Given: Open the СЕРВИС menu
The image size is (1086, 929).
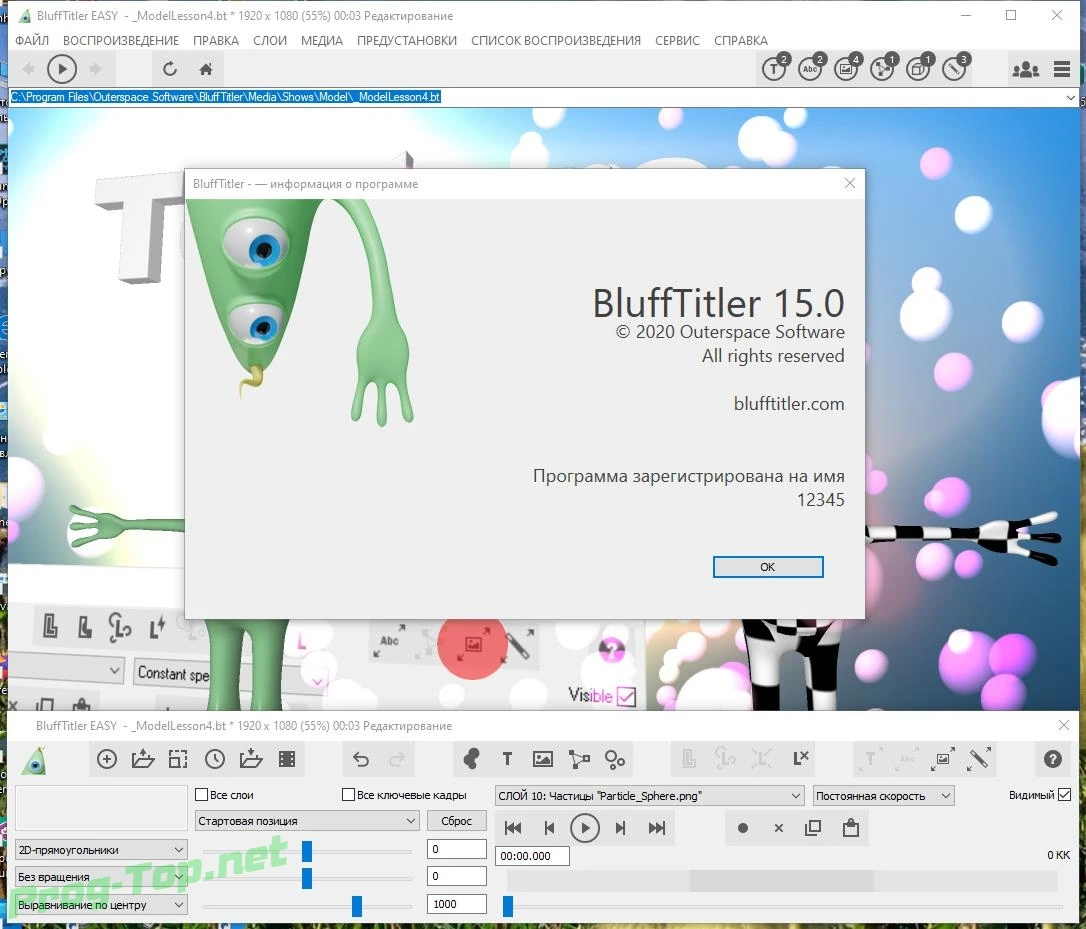Looking at the screenshot, I should point(677,41).
